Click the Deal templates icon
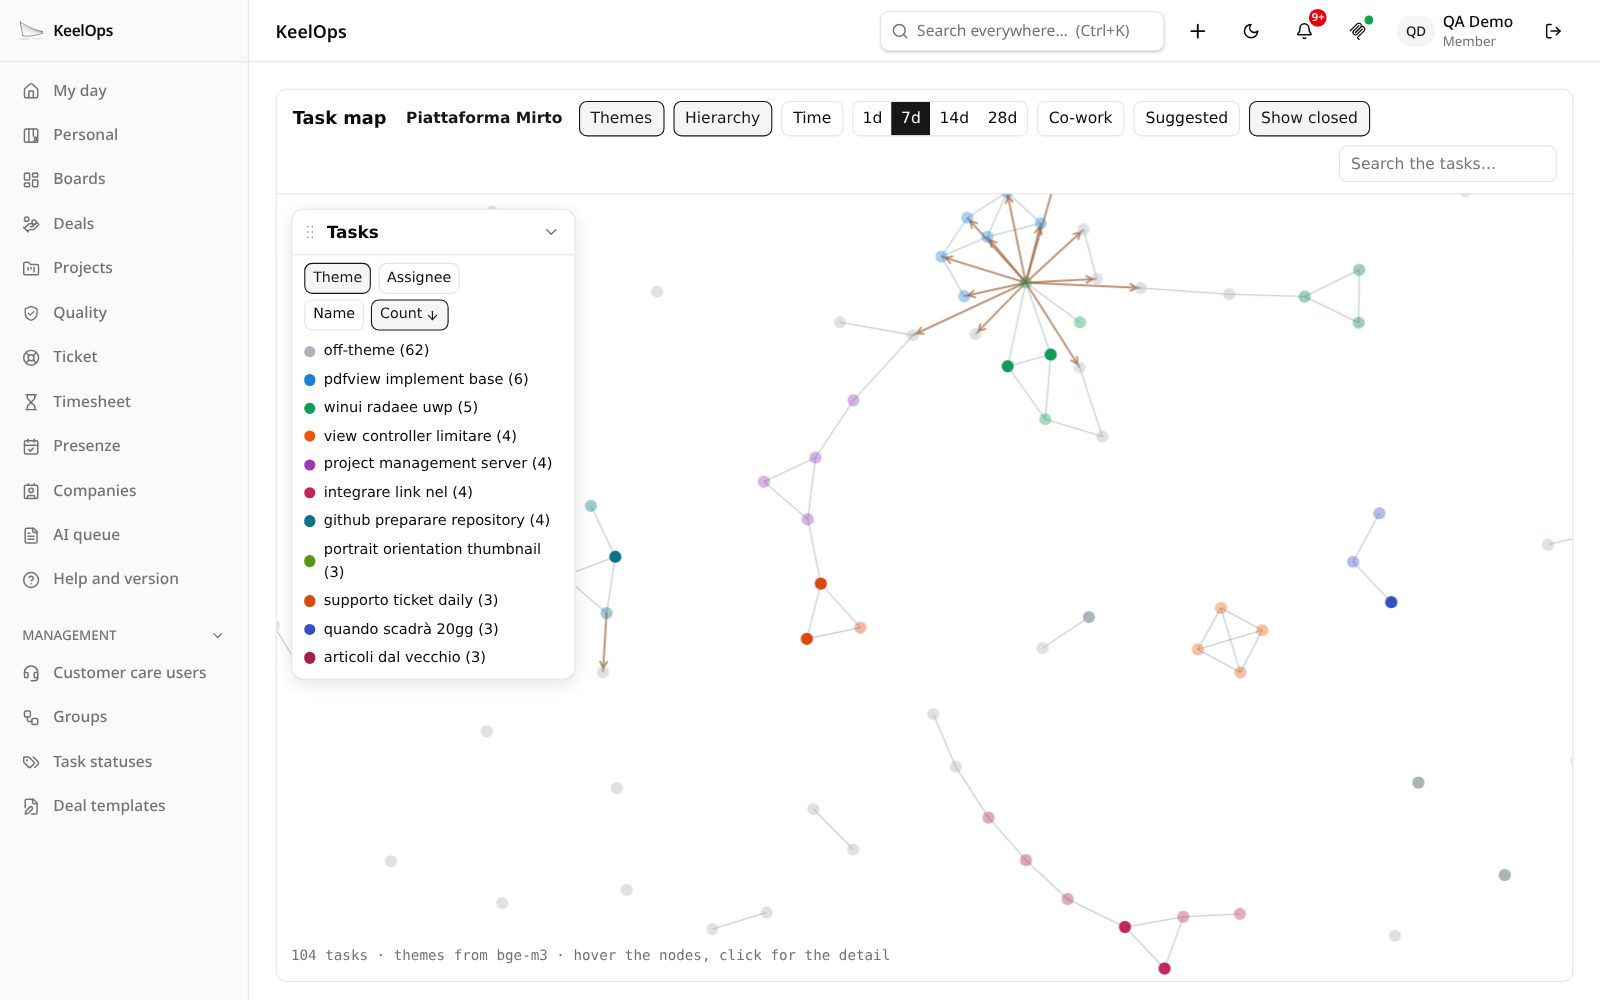Viewport: 1600px width, 1000px height. [x=31, y=806]
